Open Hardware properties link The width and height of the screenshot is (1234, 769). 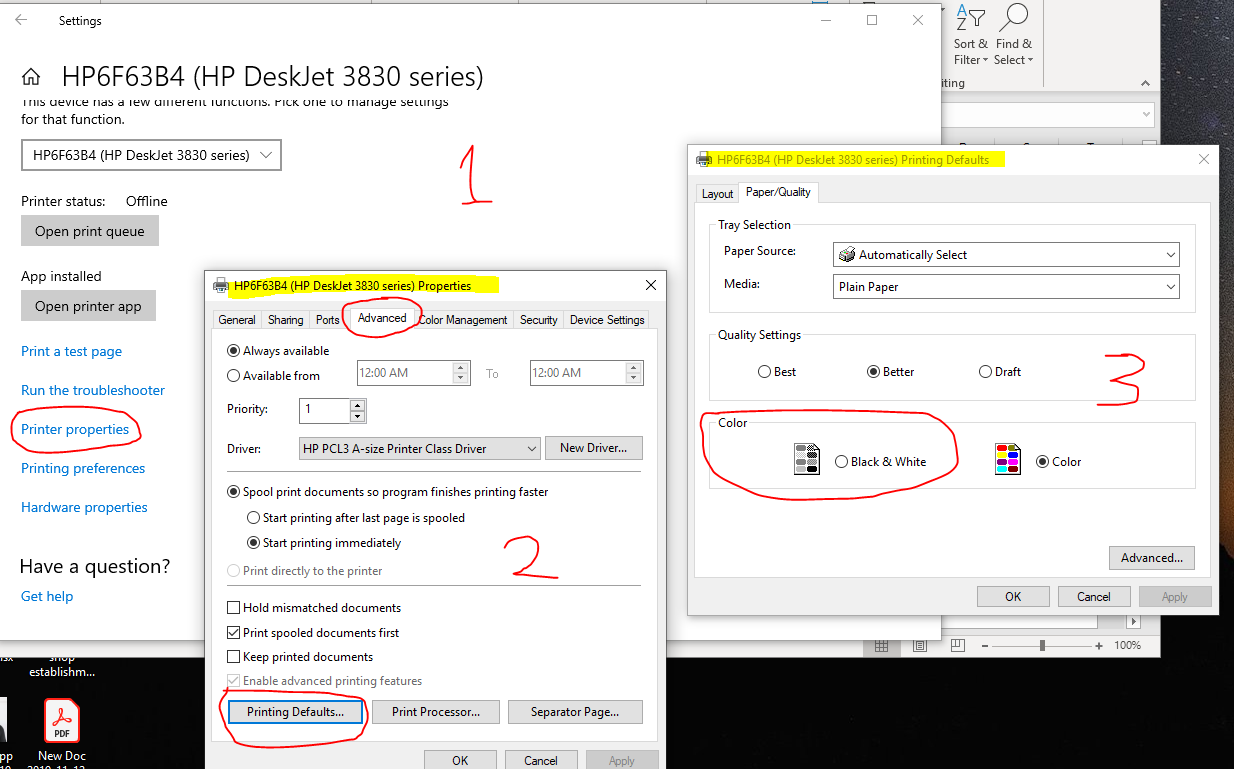tap(84, 507)
